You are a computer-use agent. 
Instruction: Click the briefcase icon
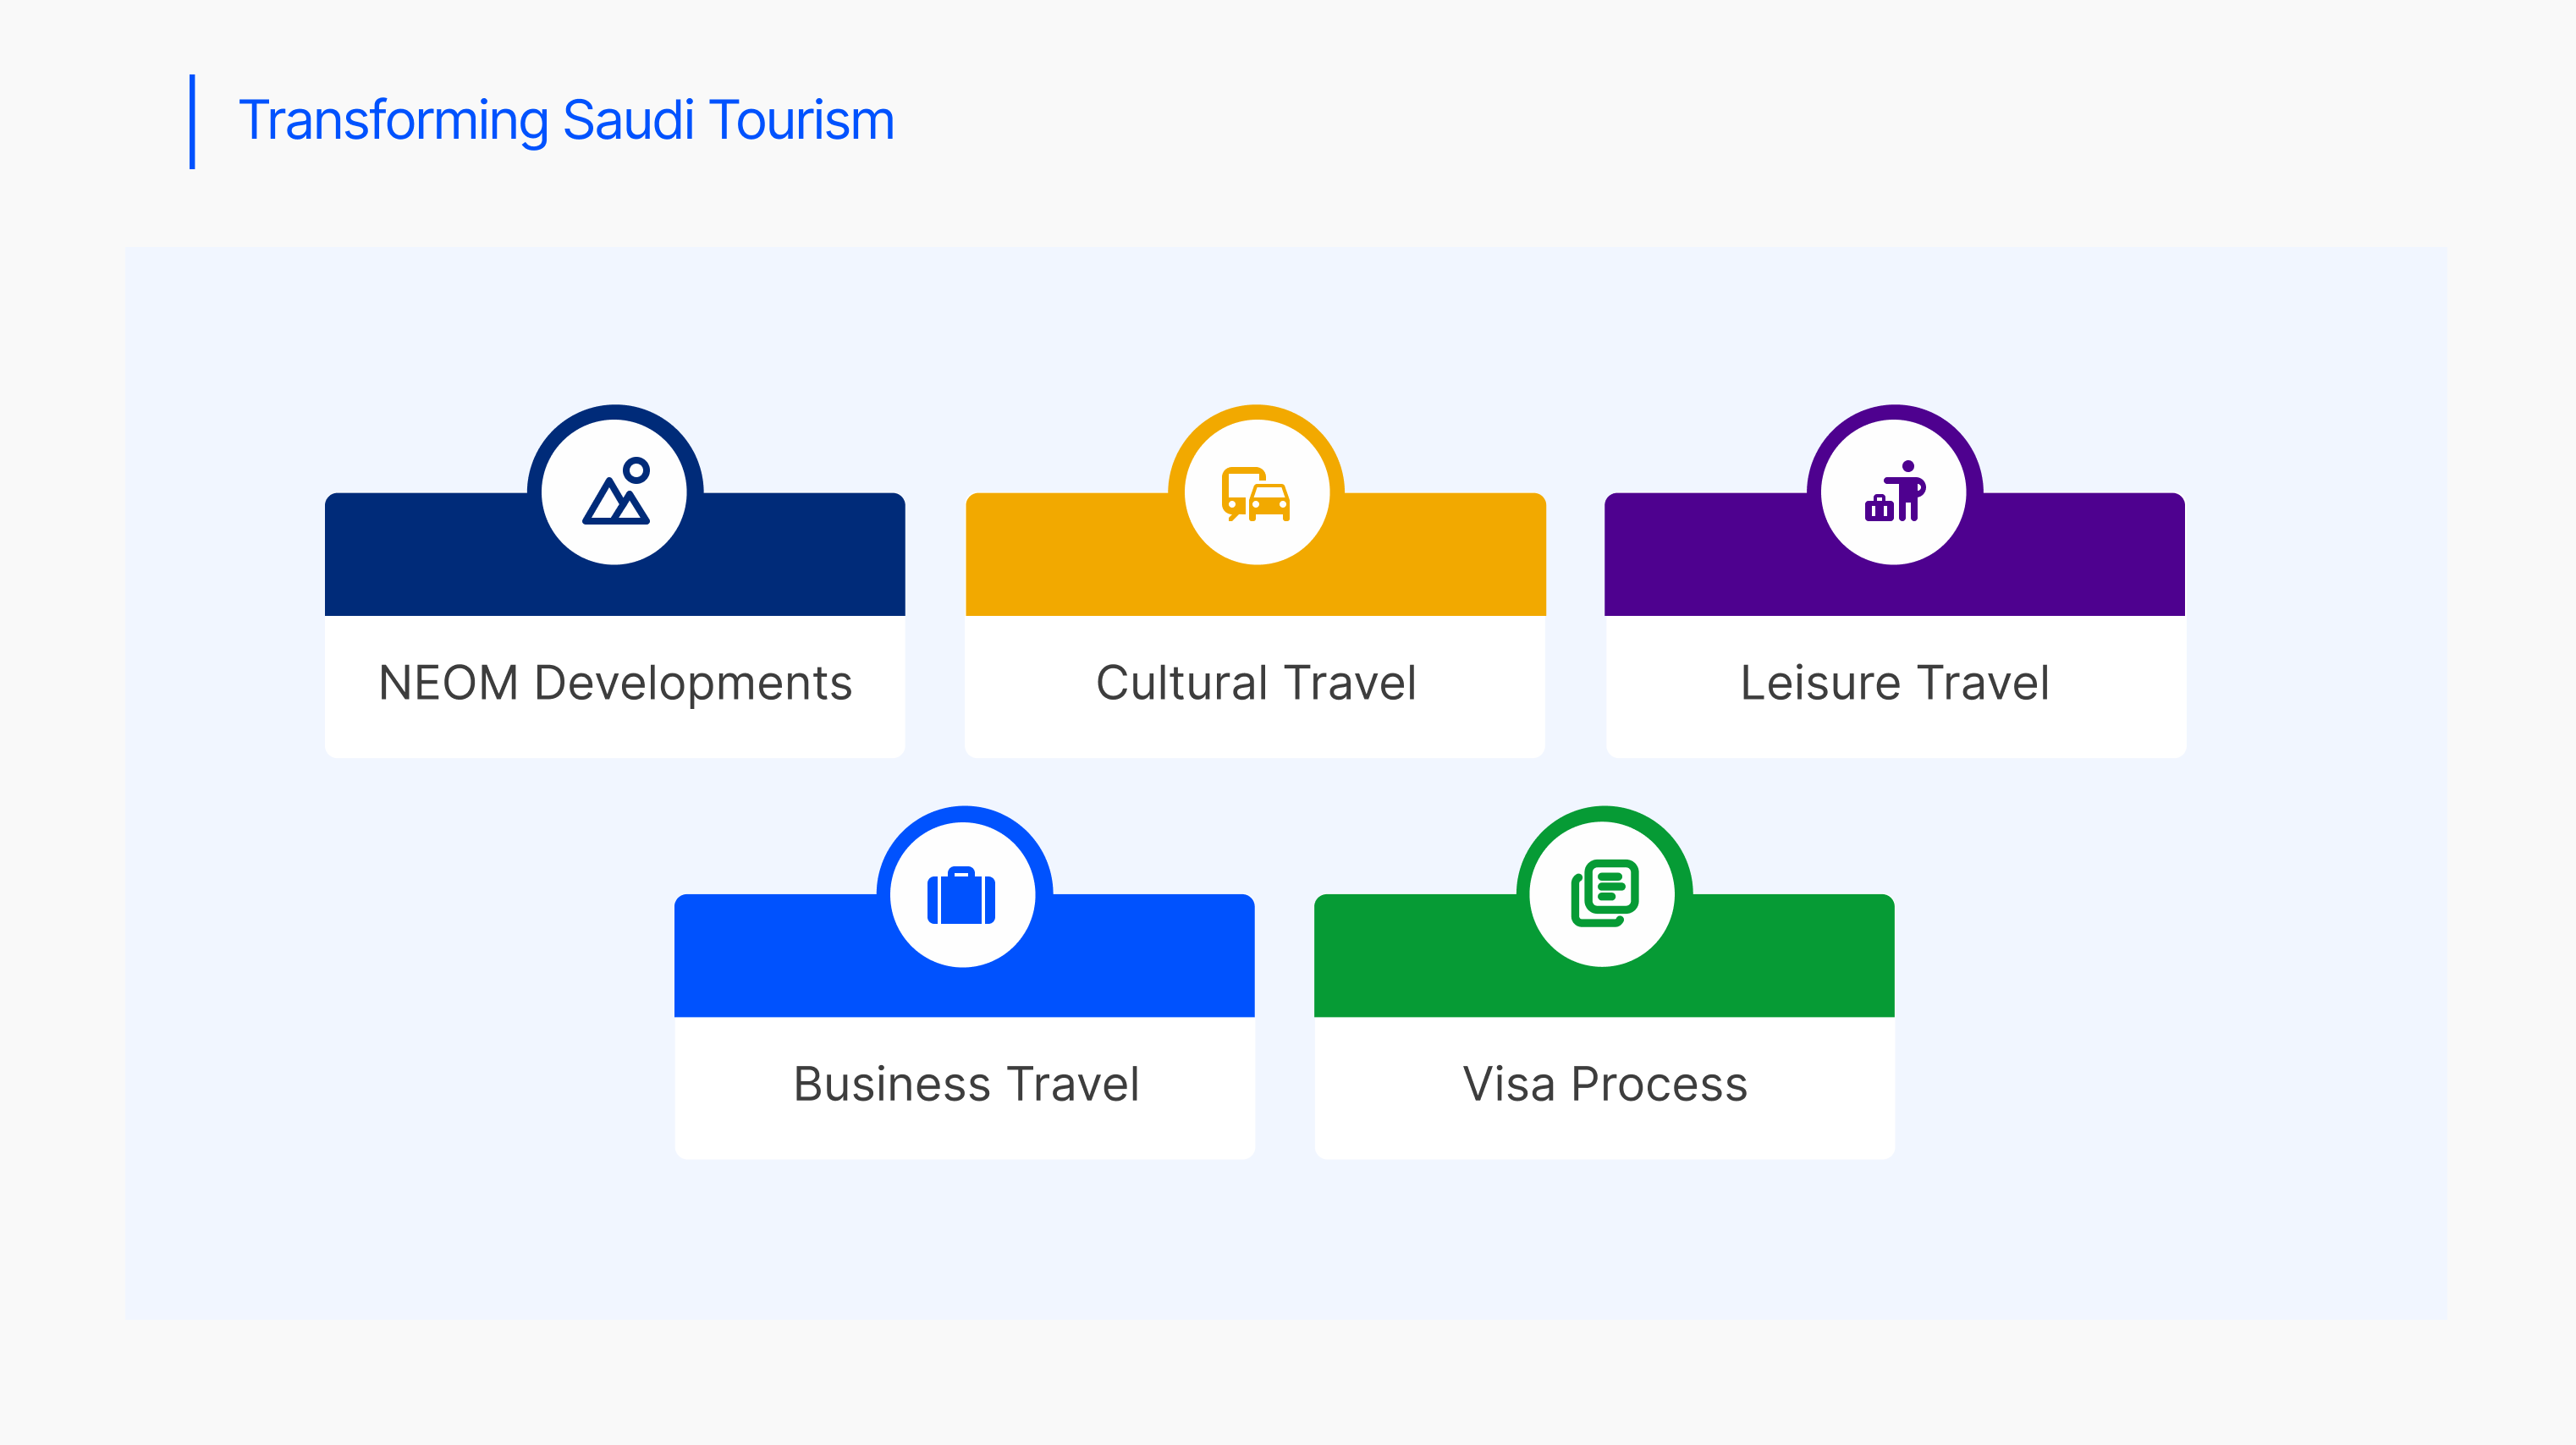[962, 895]
